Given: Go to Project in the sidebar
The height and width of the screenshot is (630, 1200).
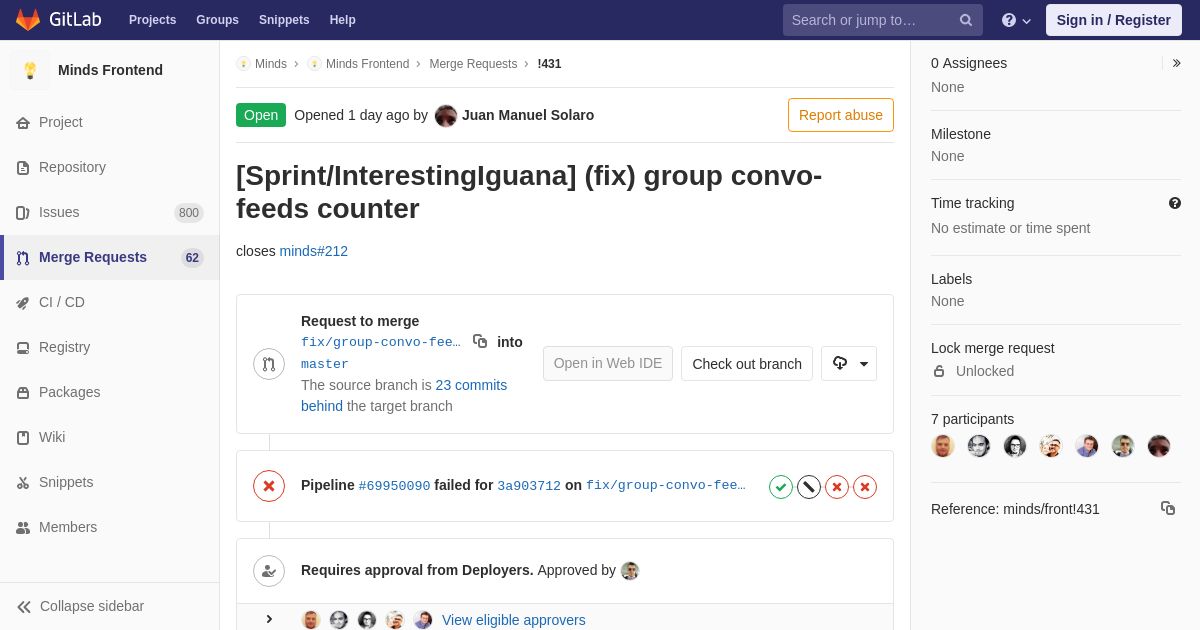Looking at the screenshot, I should pos(110,122).
